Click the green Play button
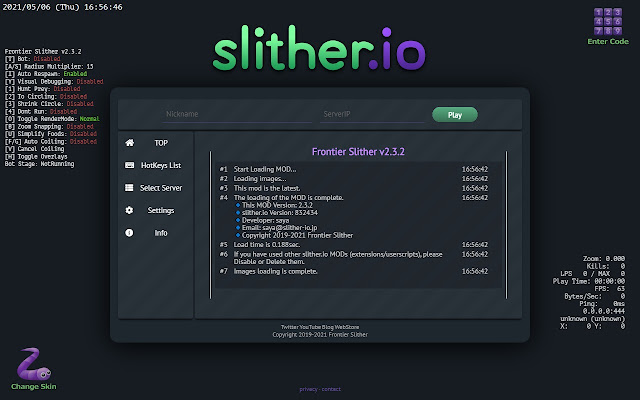The height and width of the screenshot is (400, 640). pos(455,115)
